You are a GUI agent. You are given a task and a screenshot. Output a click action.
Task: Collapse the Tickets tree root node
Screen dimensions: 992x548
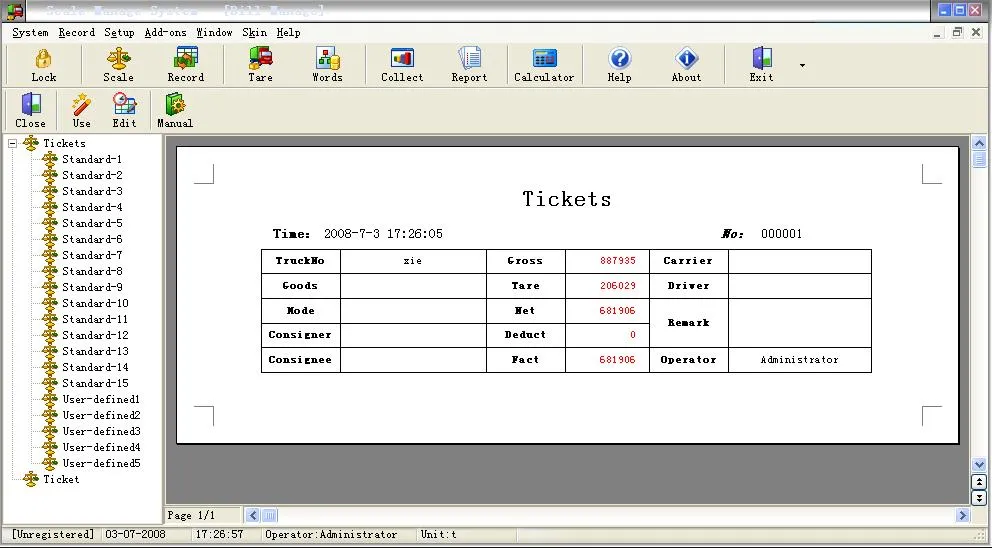[x=13, y=143]
